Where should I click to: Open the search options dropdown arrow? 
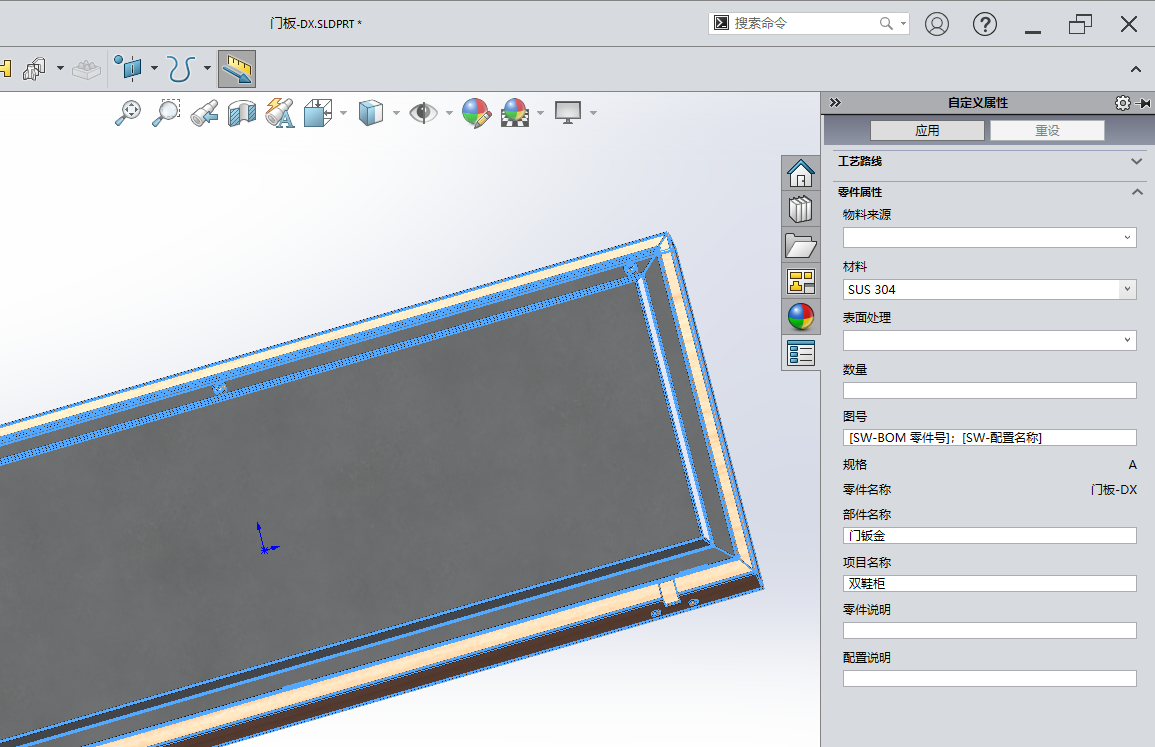903,24
